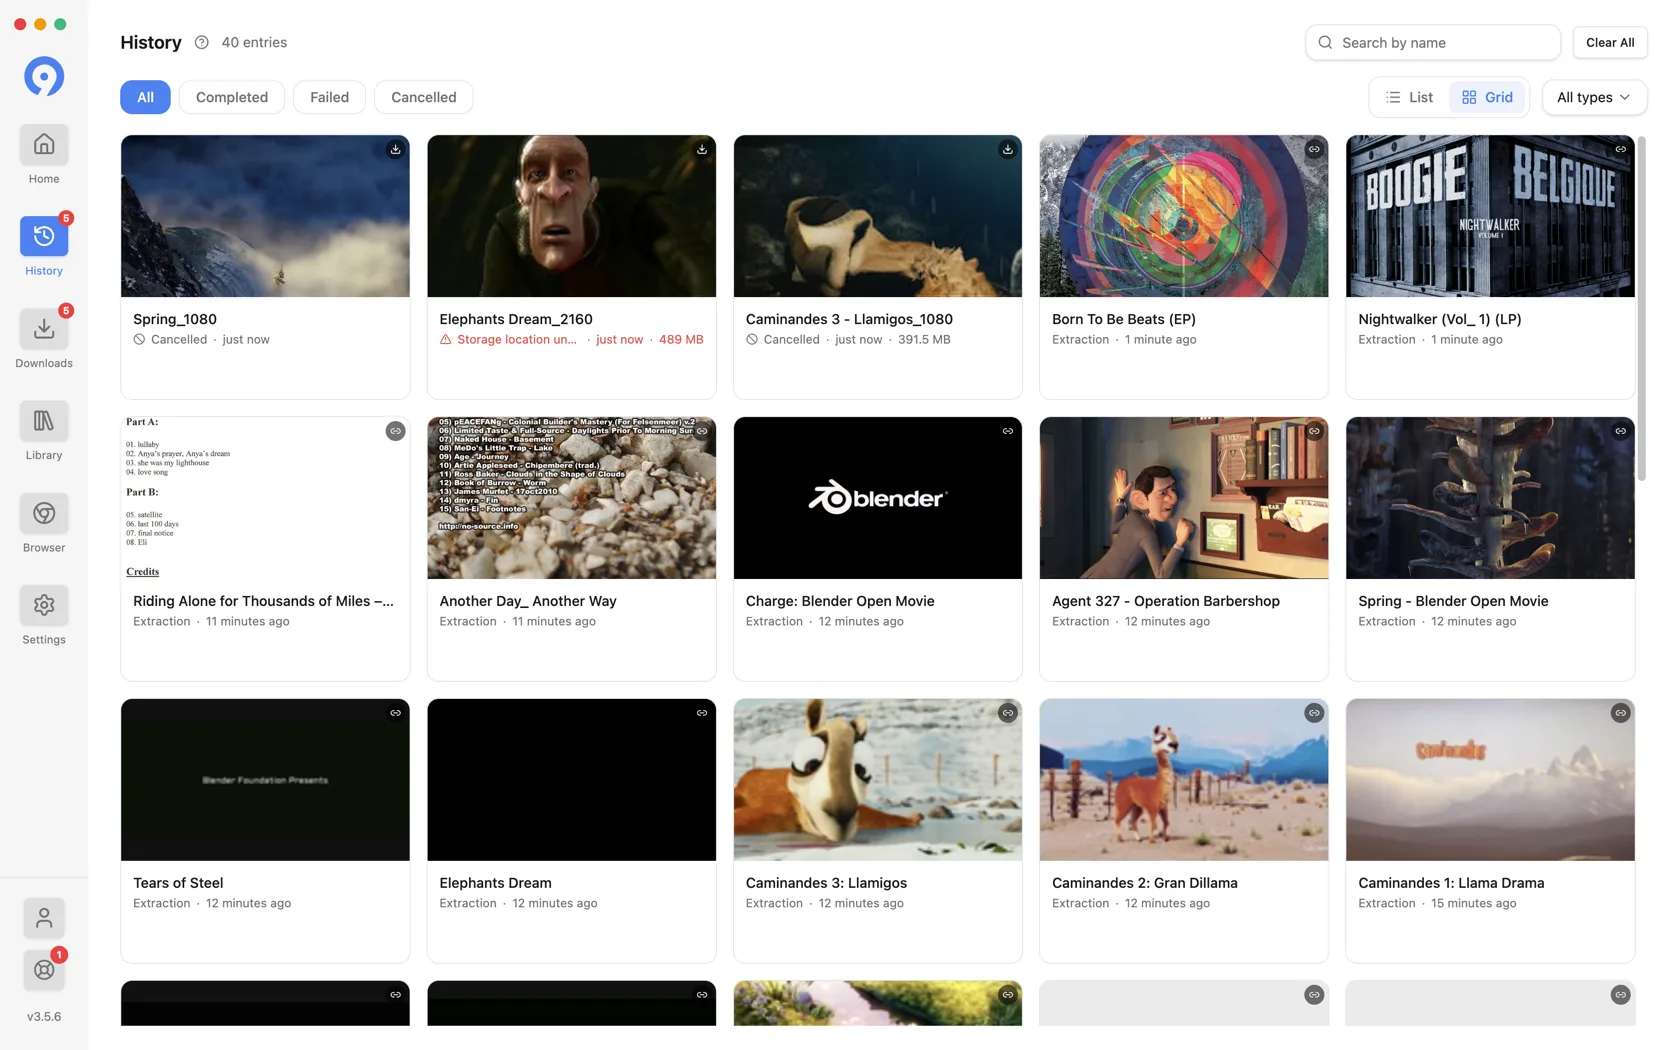Click the 'Nightwalker (Vol_ 1) (LP)' title
The image size is (1680, 1050).
(1439, 319)
